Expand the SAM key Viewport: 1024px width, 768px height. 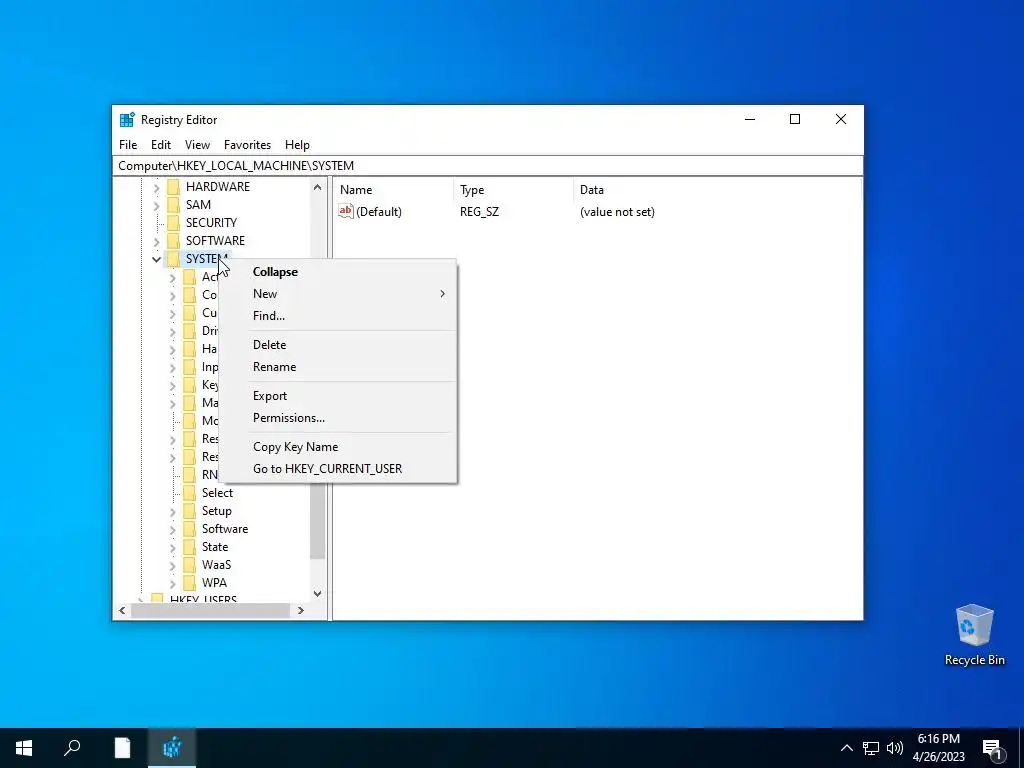pos(156,206)
